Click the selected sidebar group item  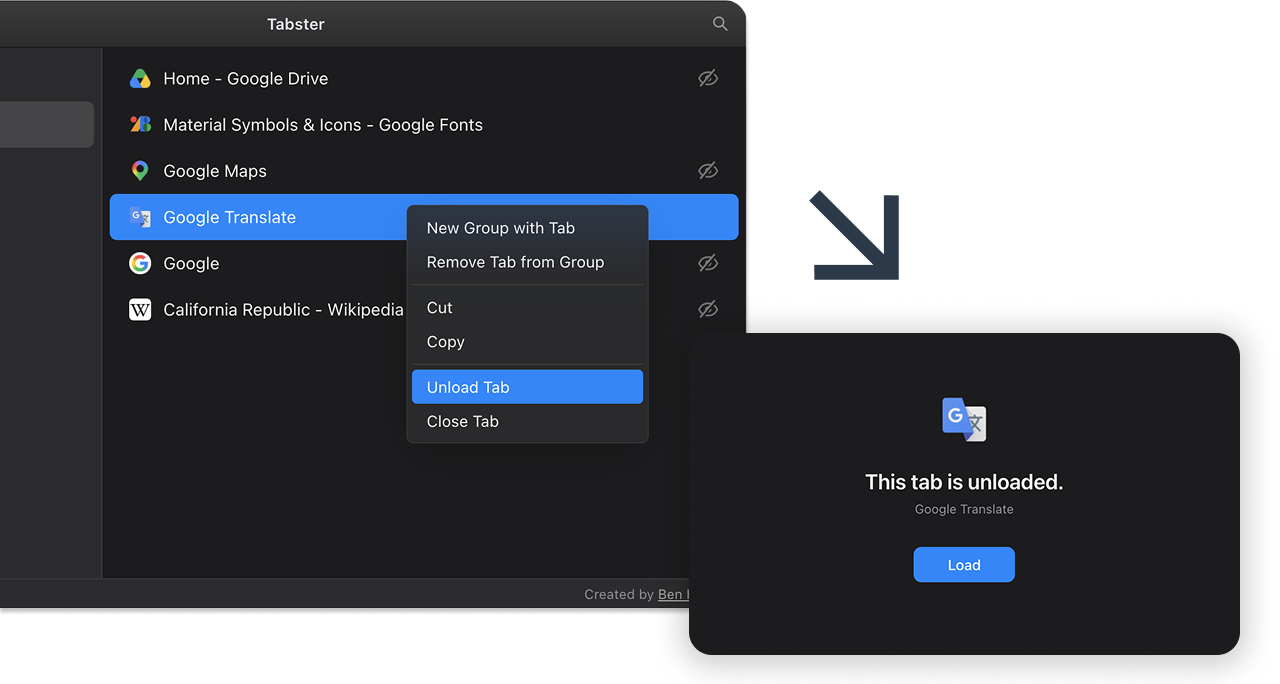(47, 125)
